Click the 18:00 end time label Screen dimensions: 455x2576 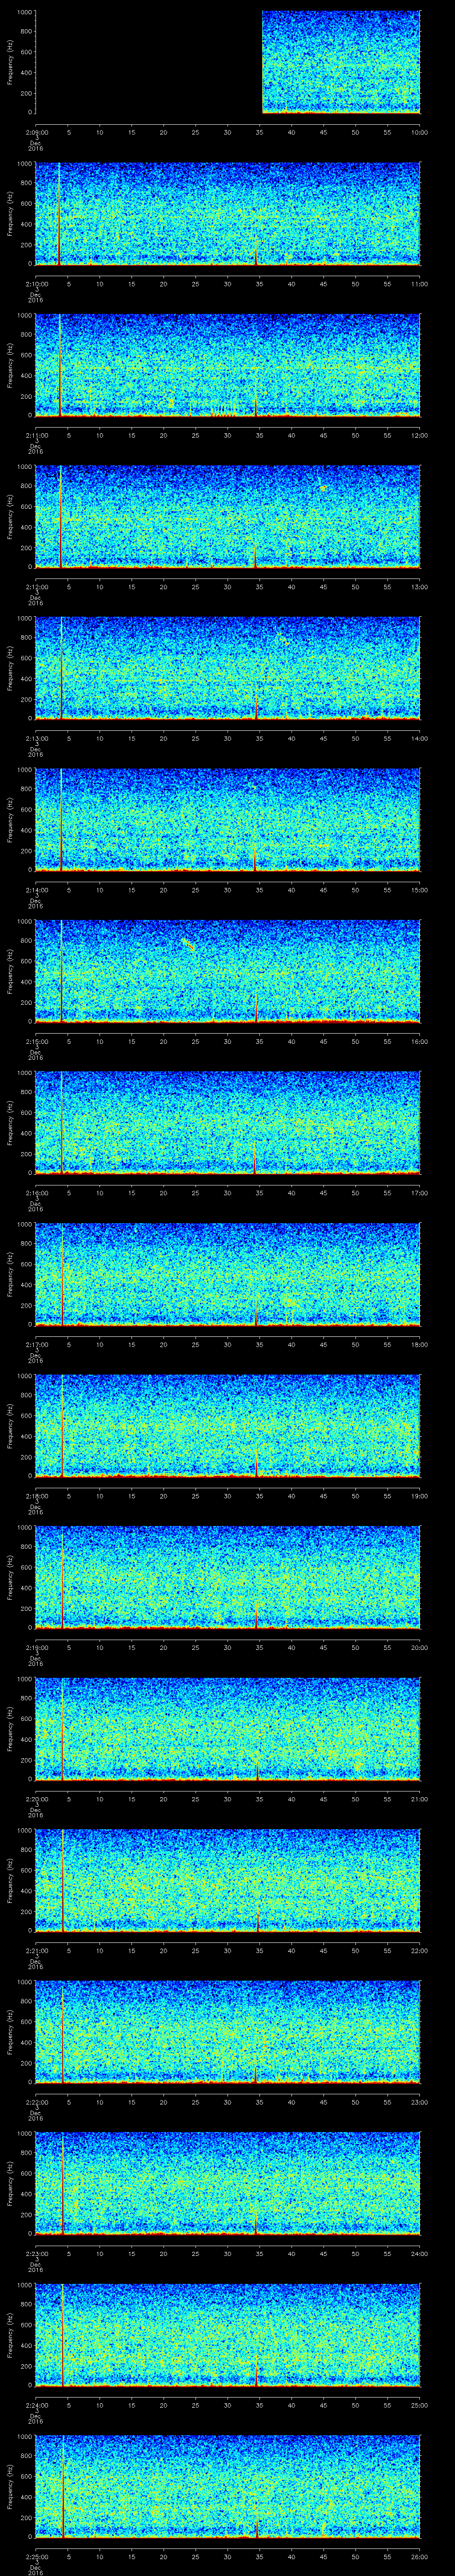tap(419, 1344)
